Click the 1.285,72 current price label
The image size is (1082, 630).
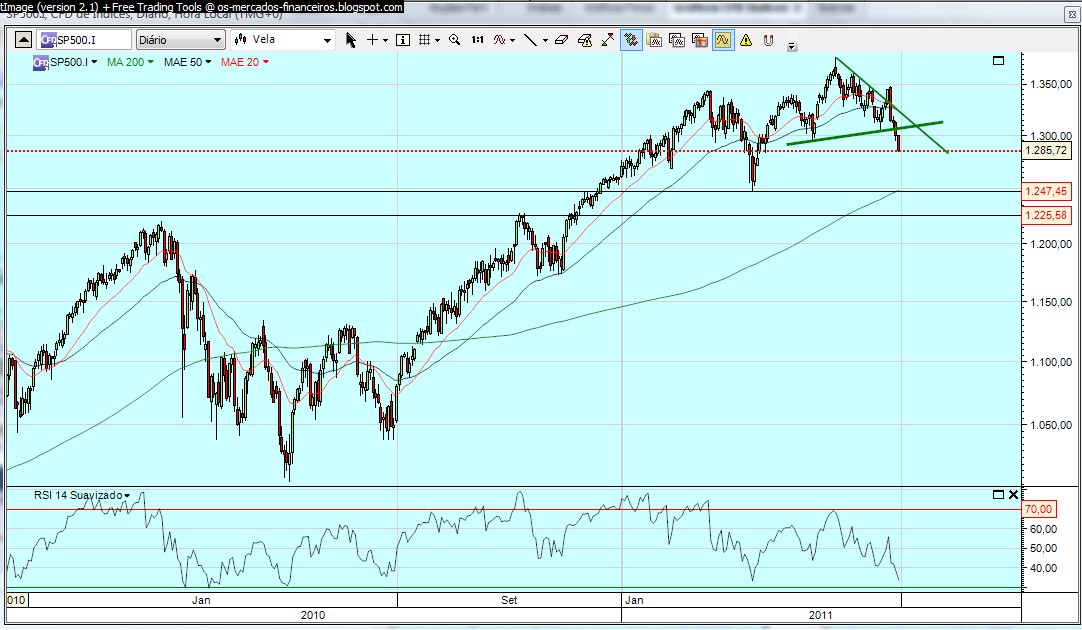1046,150
